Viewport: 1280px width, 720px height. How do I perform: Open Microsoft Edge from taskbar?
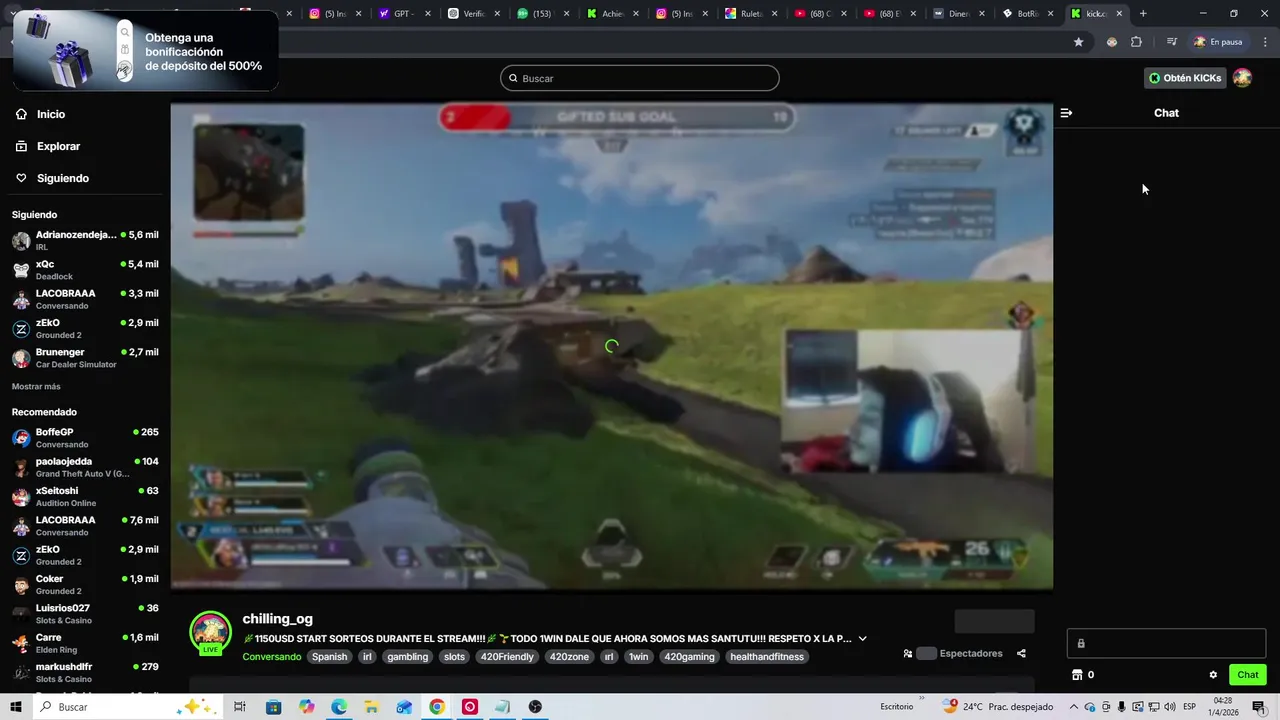tap(339, 707)
